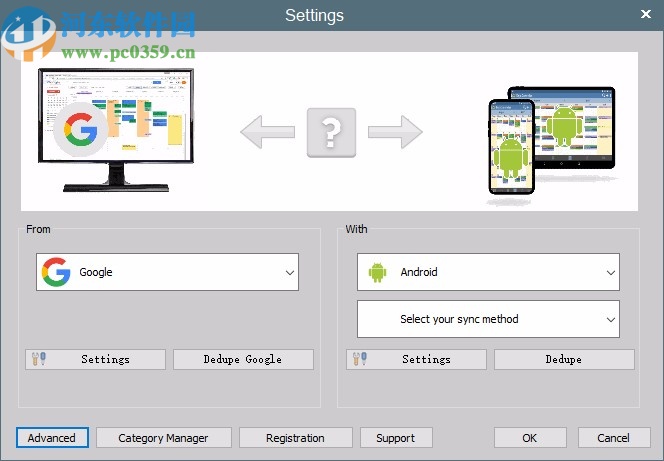Screen dimensions: 664x461
Task: Open the Support dialog
Action: pyautogui.click(x=396, y=438)
